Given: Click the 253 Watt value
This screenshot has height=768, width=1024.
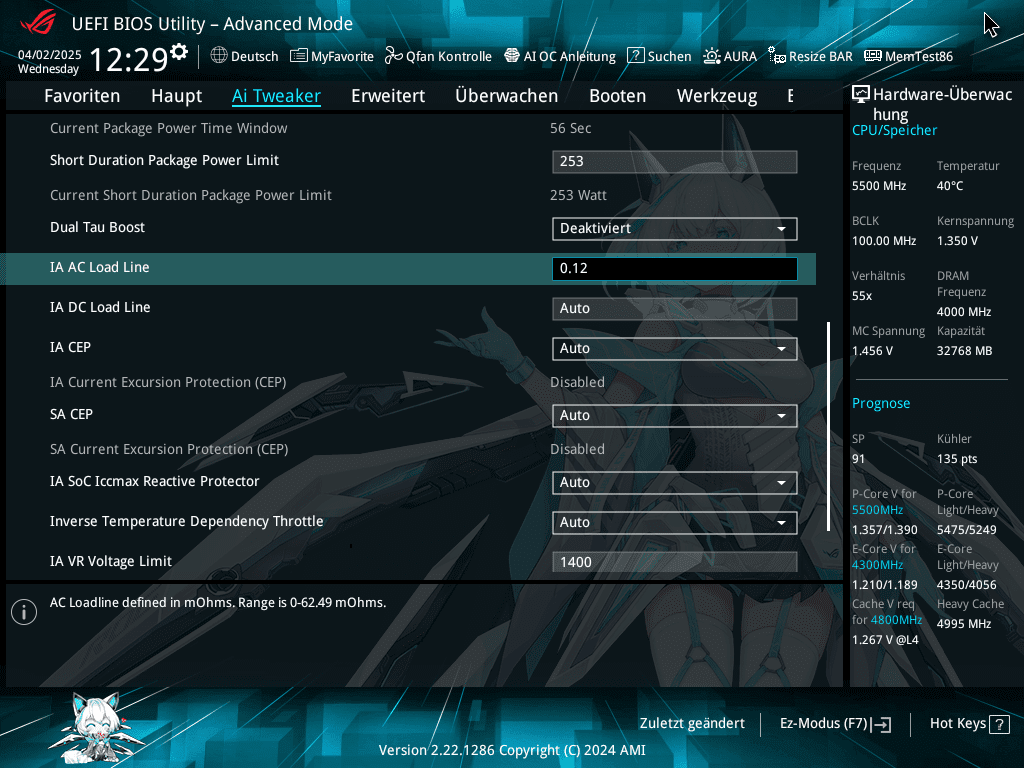Looking at the screenshot, I should (x=578, y=195).
